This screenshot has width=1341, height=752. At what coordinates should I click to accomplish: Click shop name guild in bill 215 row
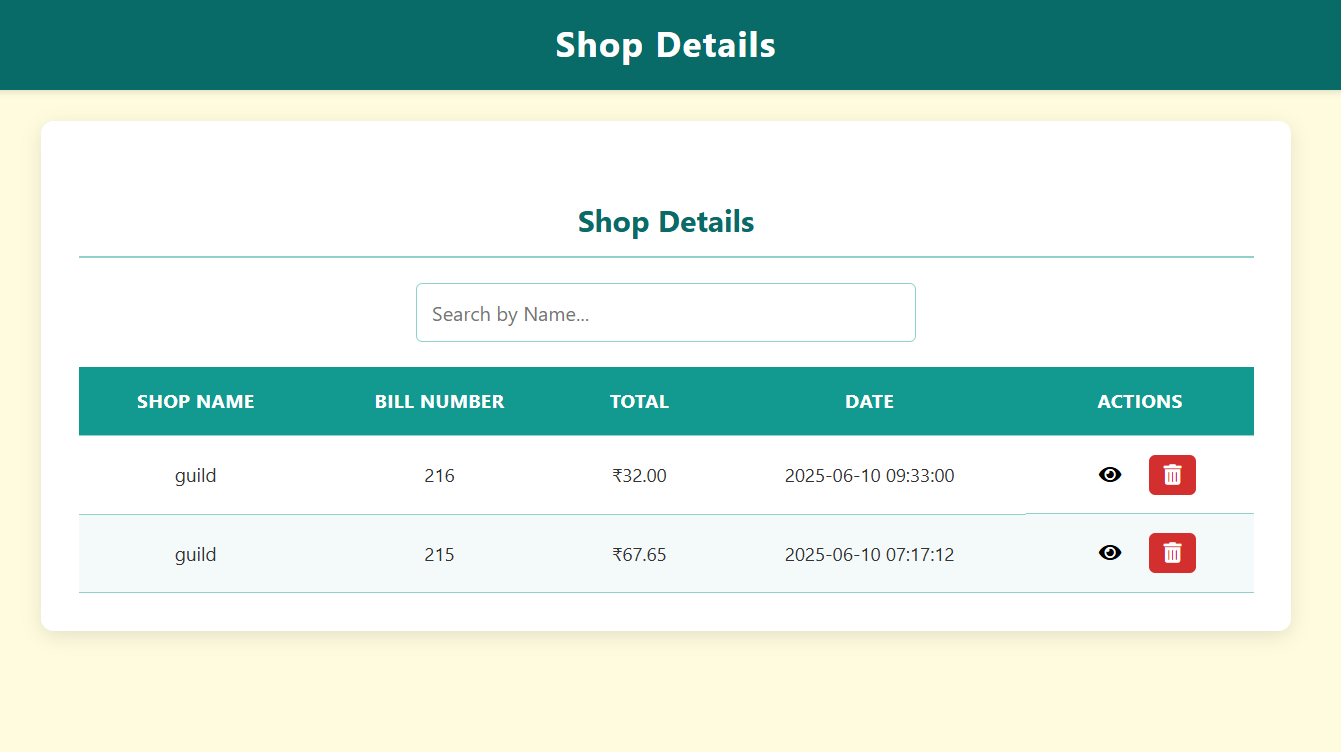(196, 555)
